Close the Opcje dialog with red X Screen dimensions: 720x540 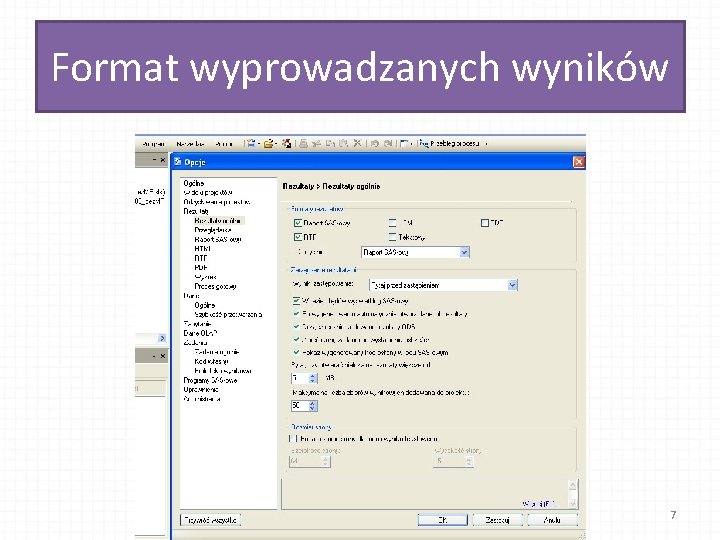point(579,162)
